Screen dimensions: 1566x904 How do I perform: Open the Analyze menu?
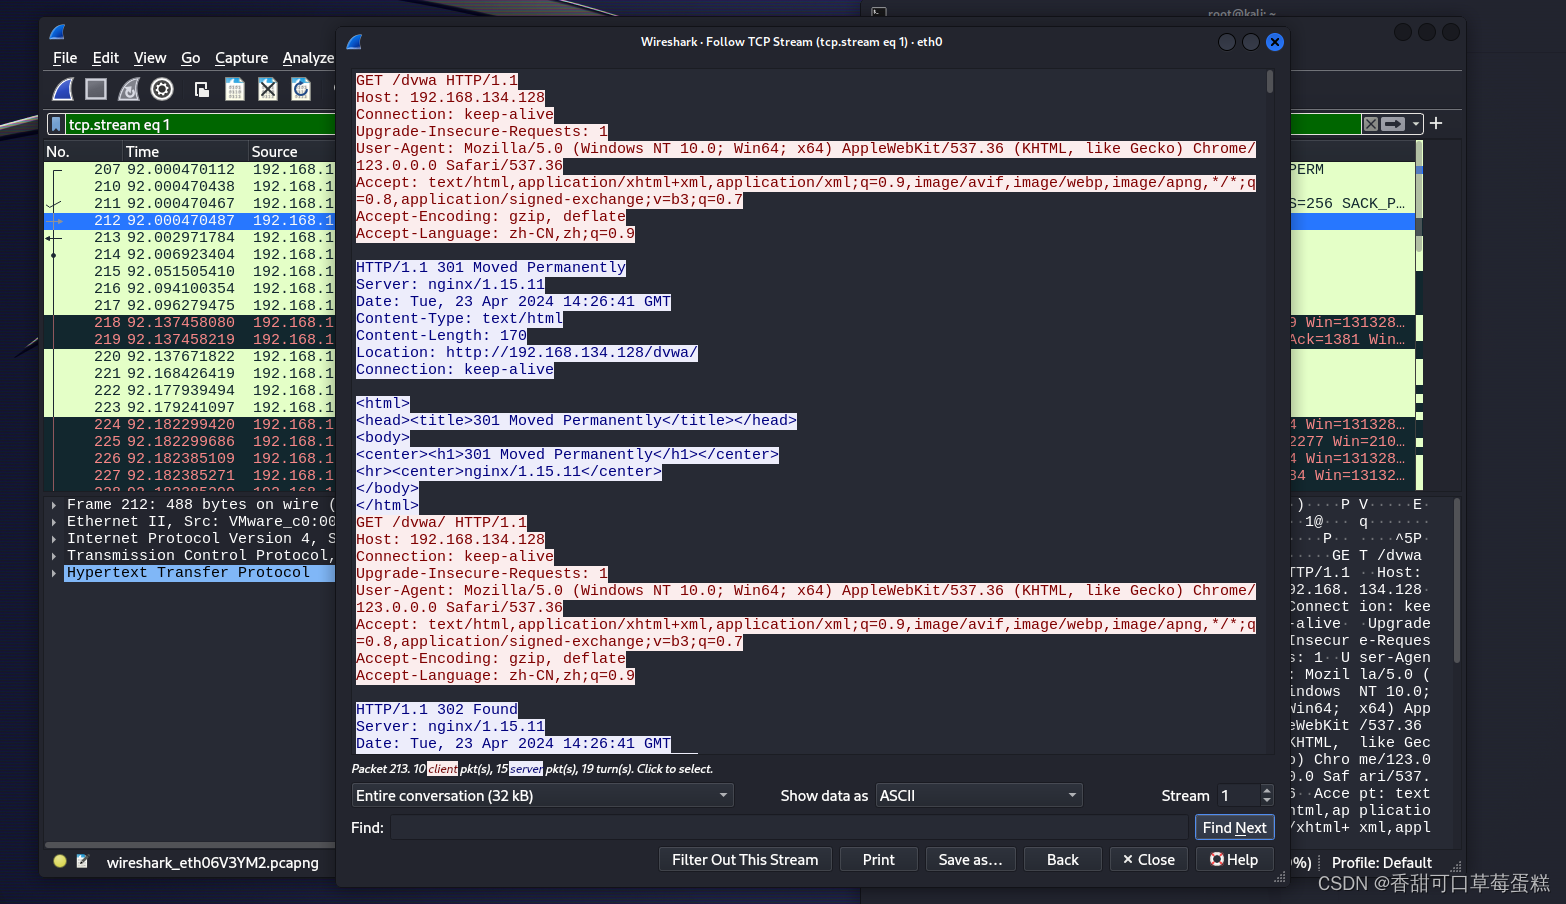[308, 58]
